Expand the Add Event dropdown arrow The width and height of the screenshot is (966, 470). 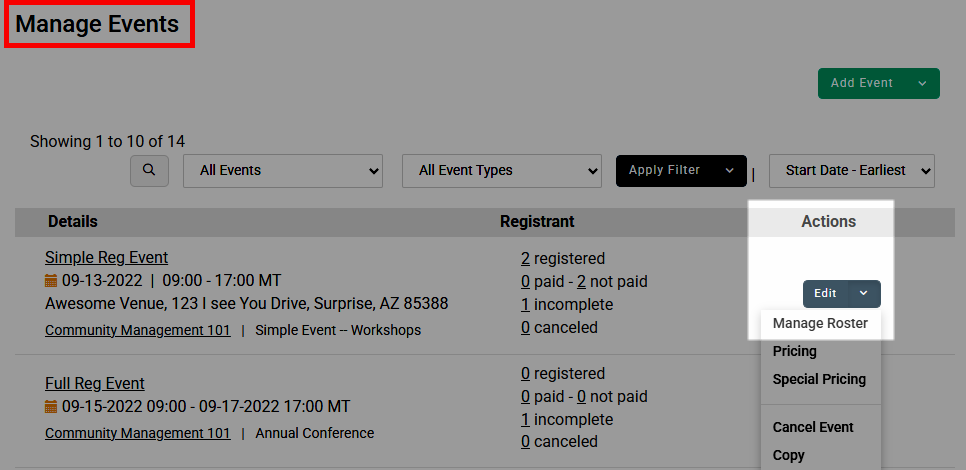[922, 83]
